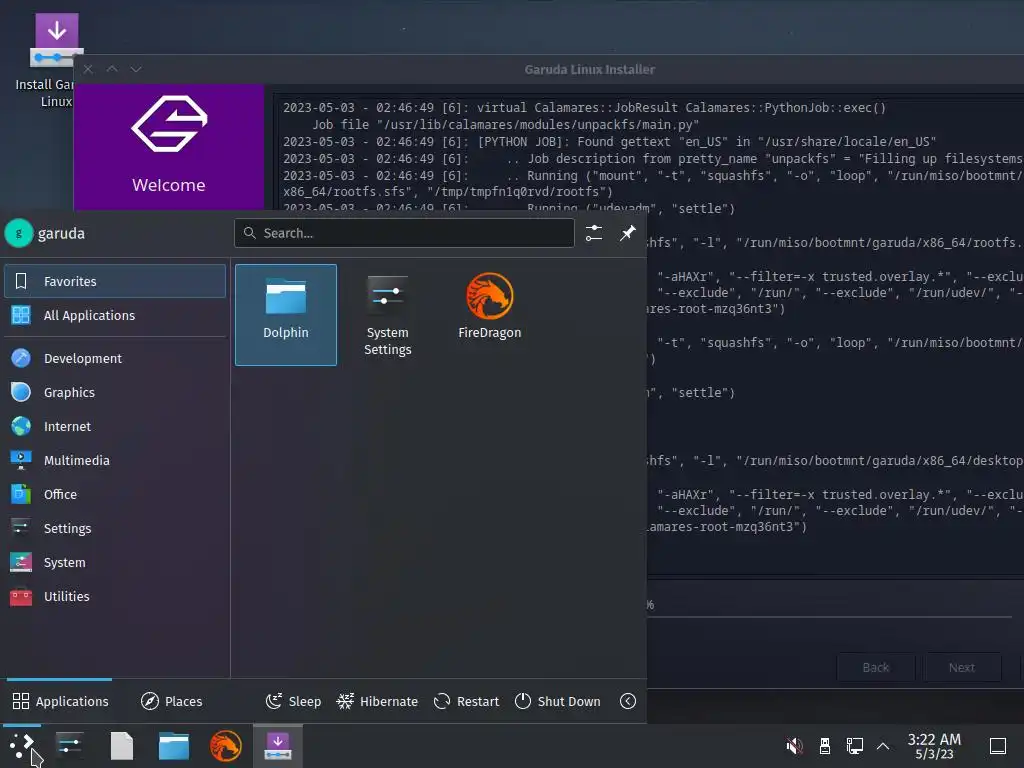
Task: Select the Favorites category
Action: [x=115, y=281]
